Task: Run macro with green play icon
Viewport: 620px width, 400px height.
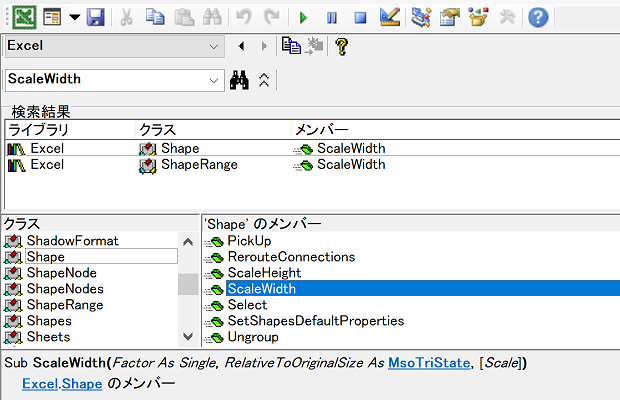Action: click(x=303, y=18)
